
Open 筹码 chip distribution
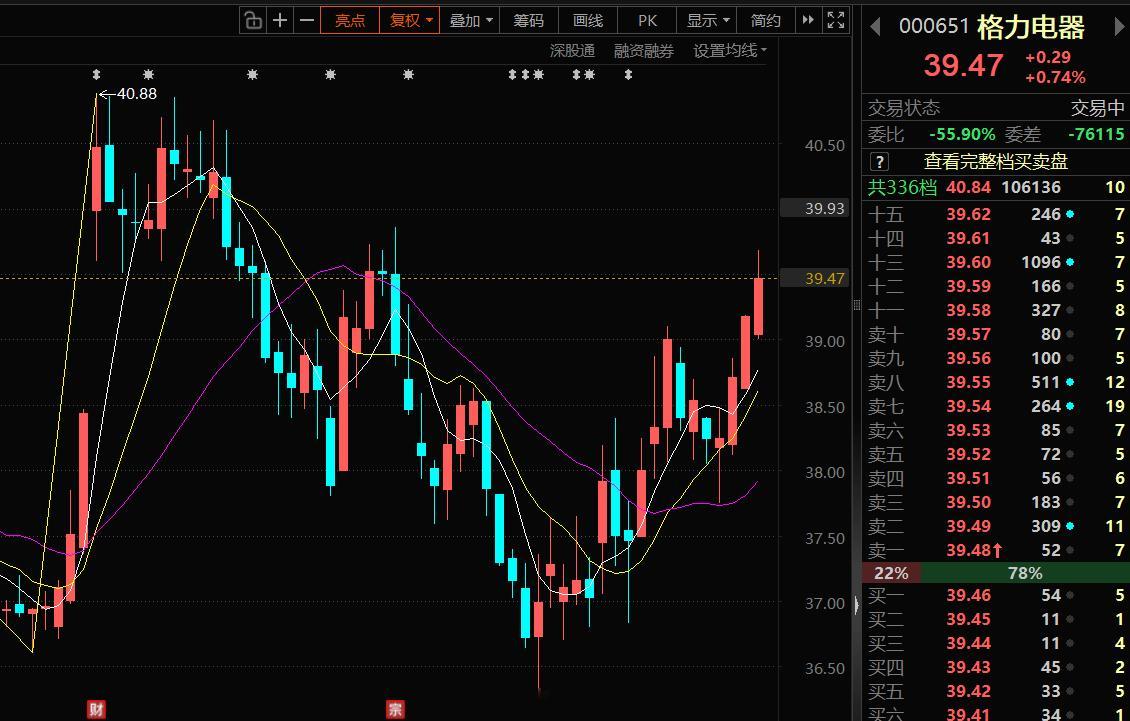528,20
